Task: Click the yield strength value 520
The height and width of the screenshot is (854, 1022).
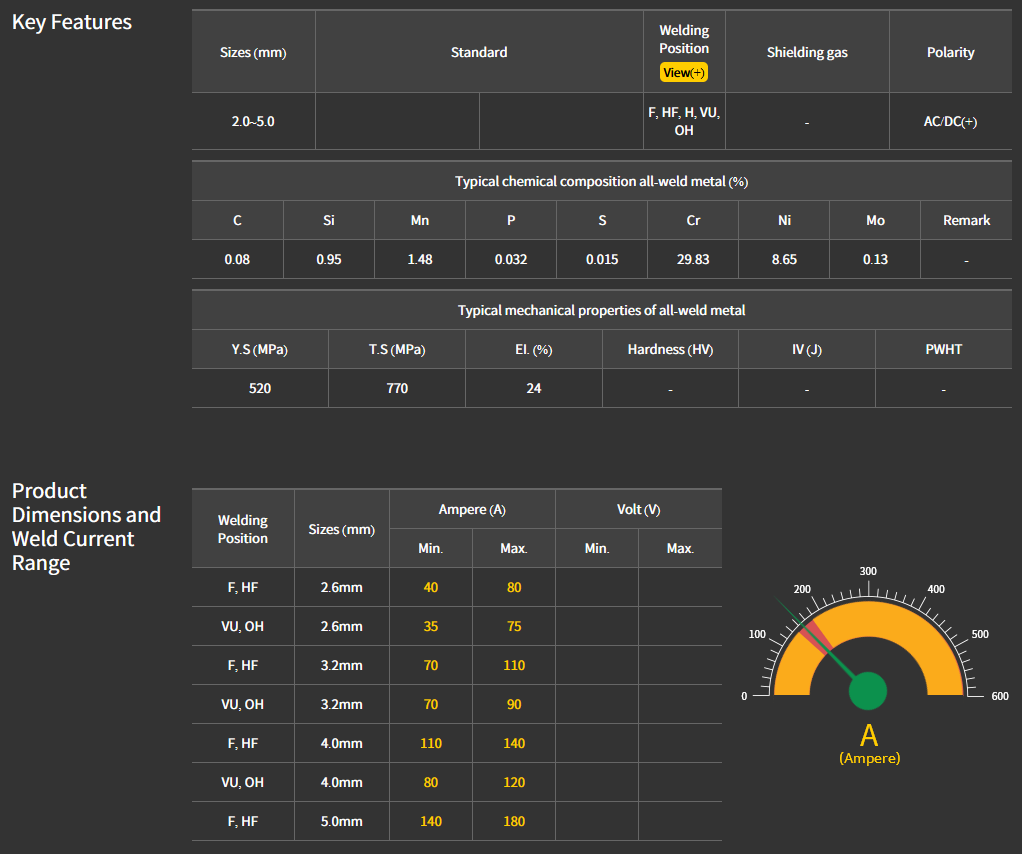Action: (260, 388)
